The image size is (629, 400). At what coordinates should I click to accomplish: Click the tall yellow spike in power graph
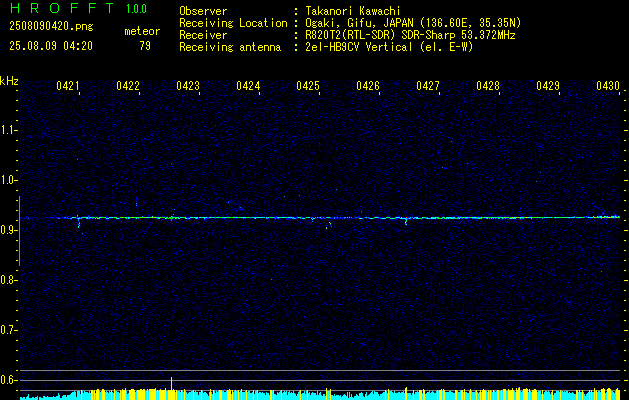point(172,387)
